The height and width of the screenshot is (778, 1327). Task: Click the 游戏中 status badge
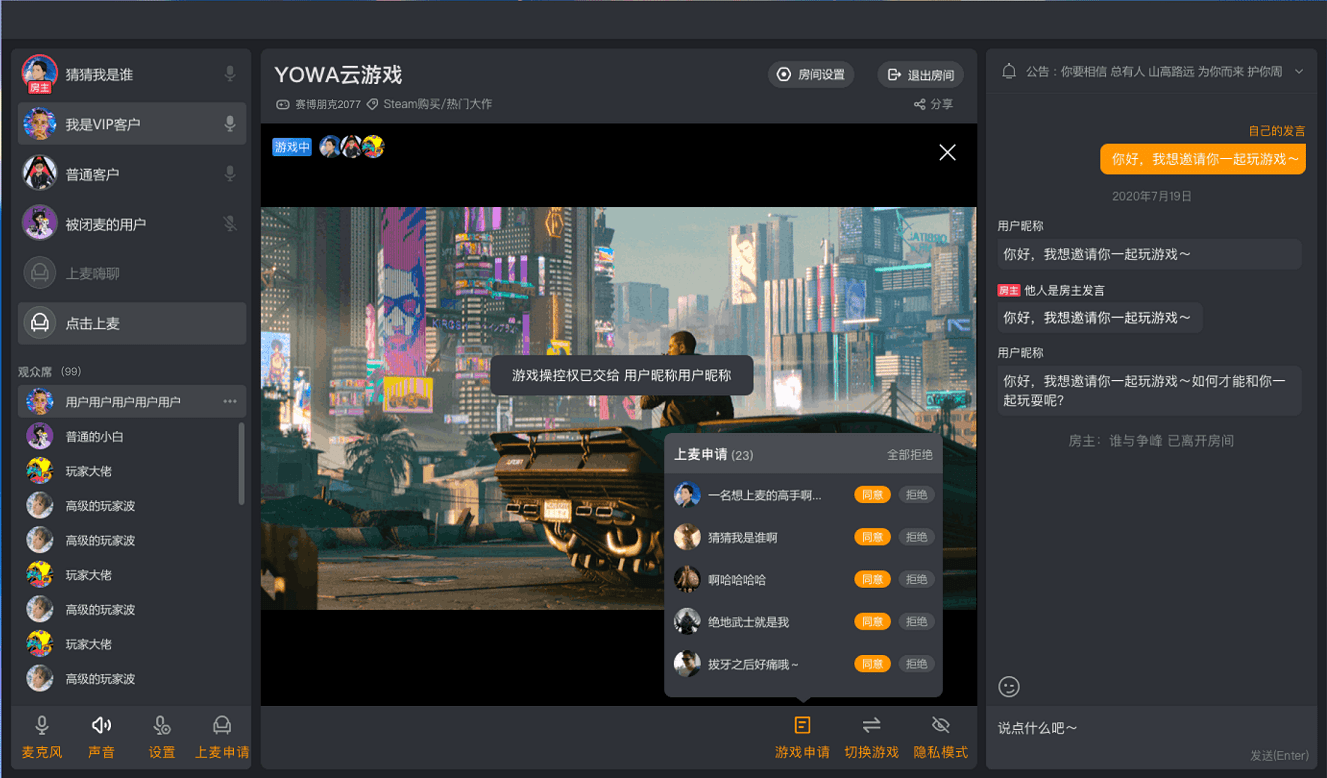tap(292, 147)
